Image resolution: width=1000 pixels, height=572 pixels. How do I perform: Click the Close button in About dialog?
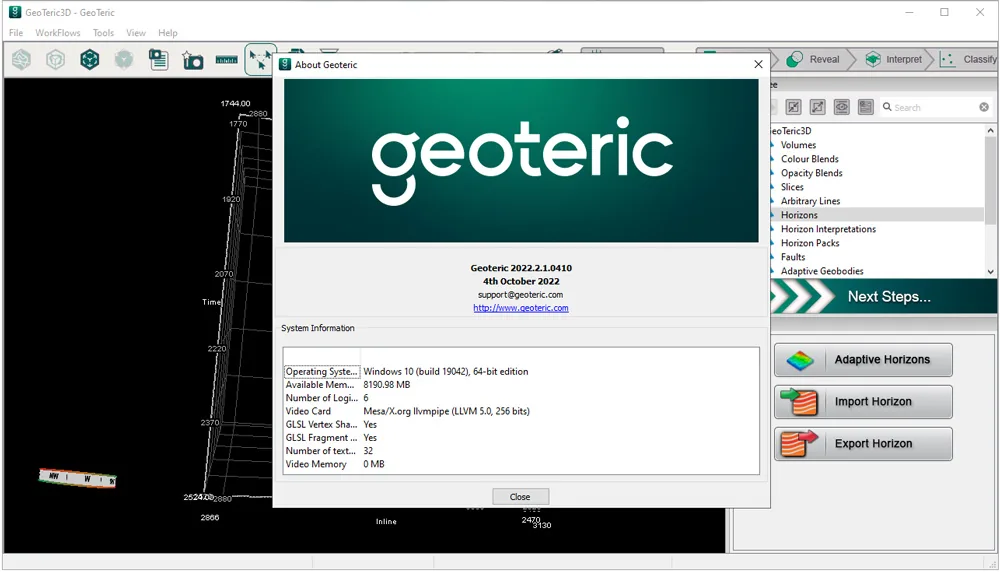[520, 497]
